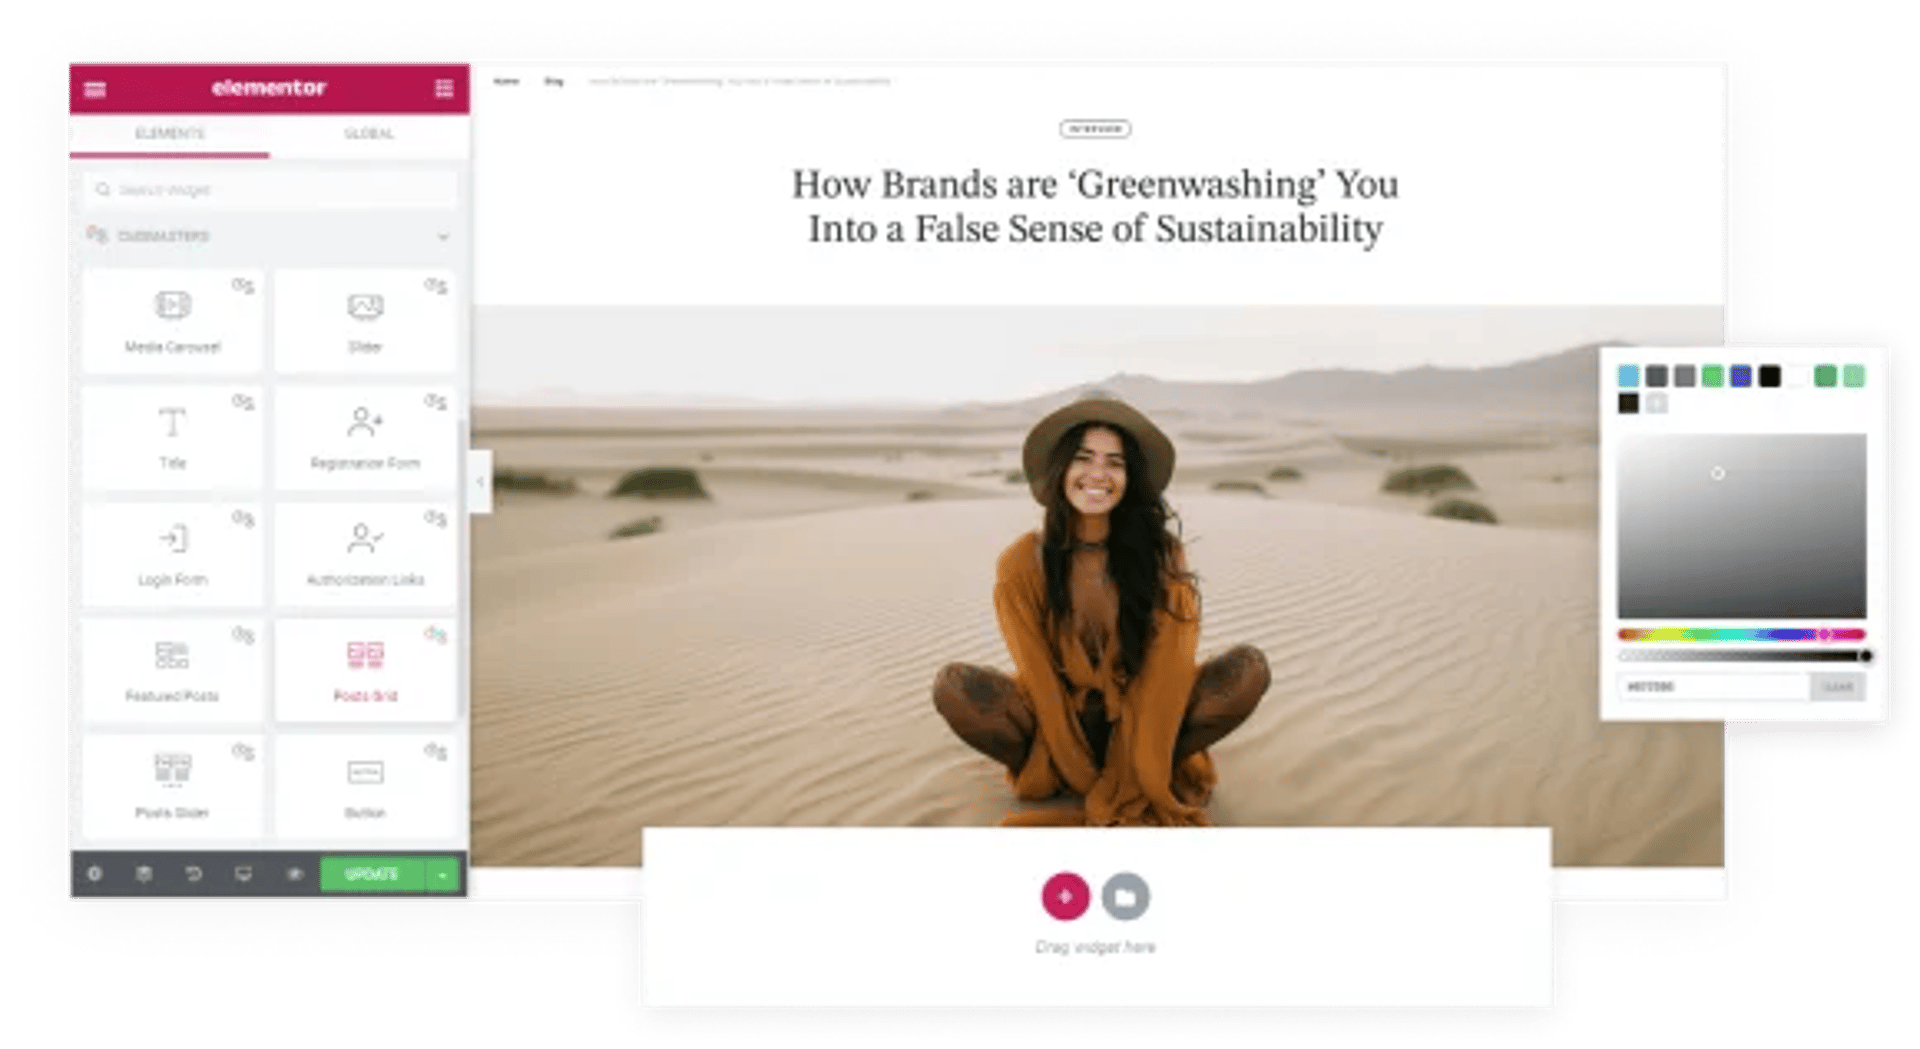Select the Media Carousel widget
The image size is (1920, 1049).
click(x=173, y=321)
